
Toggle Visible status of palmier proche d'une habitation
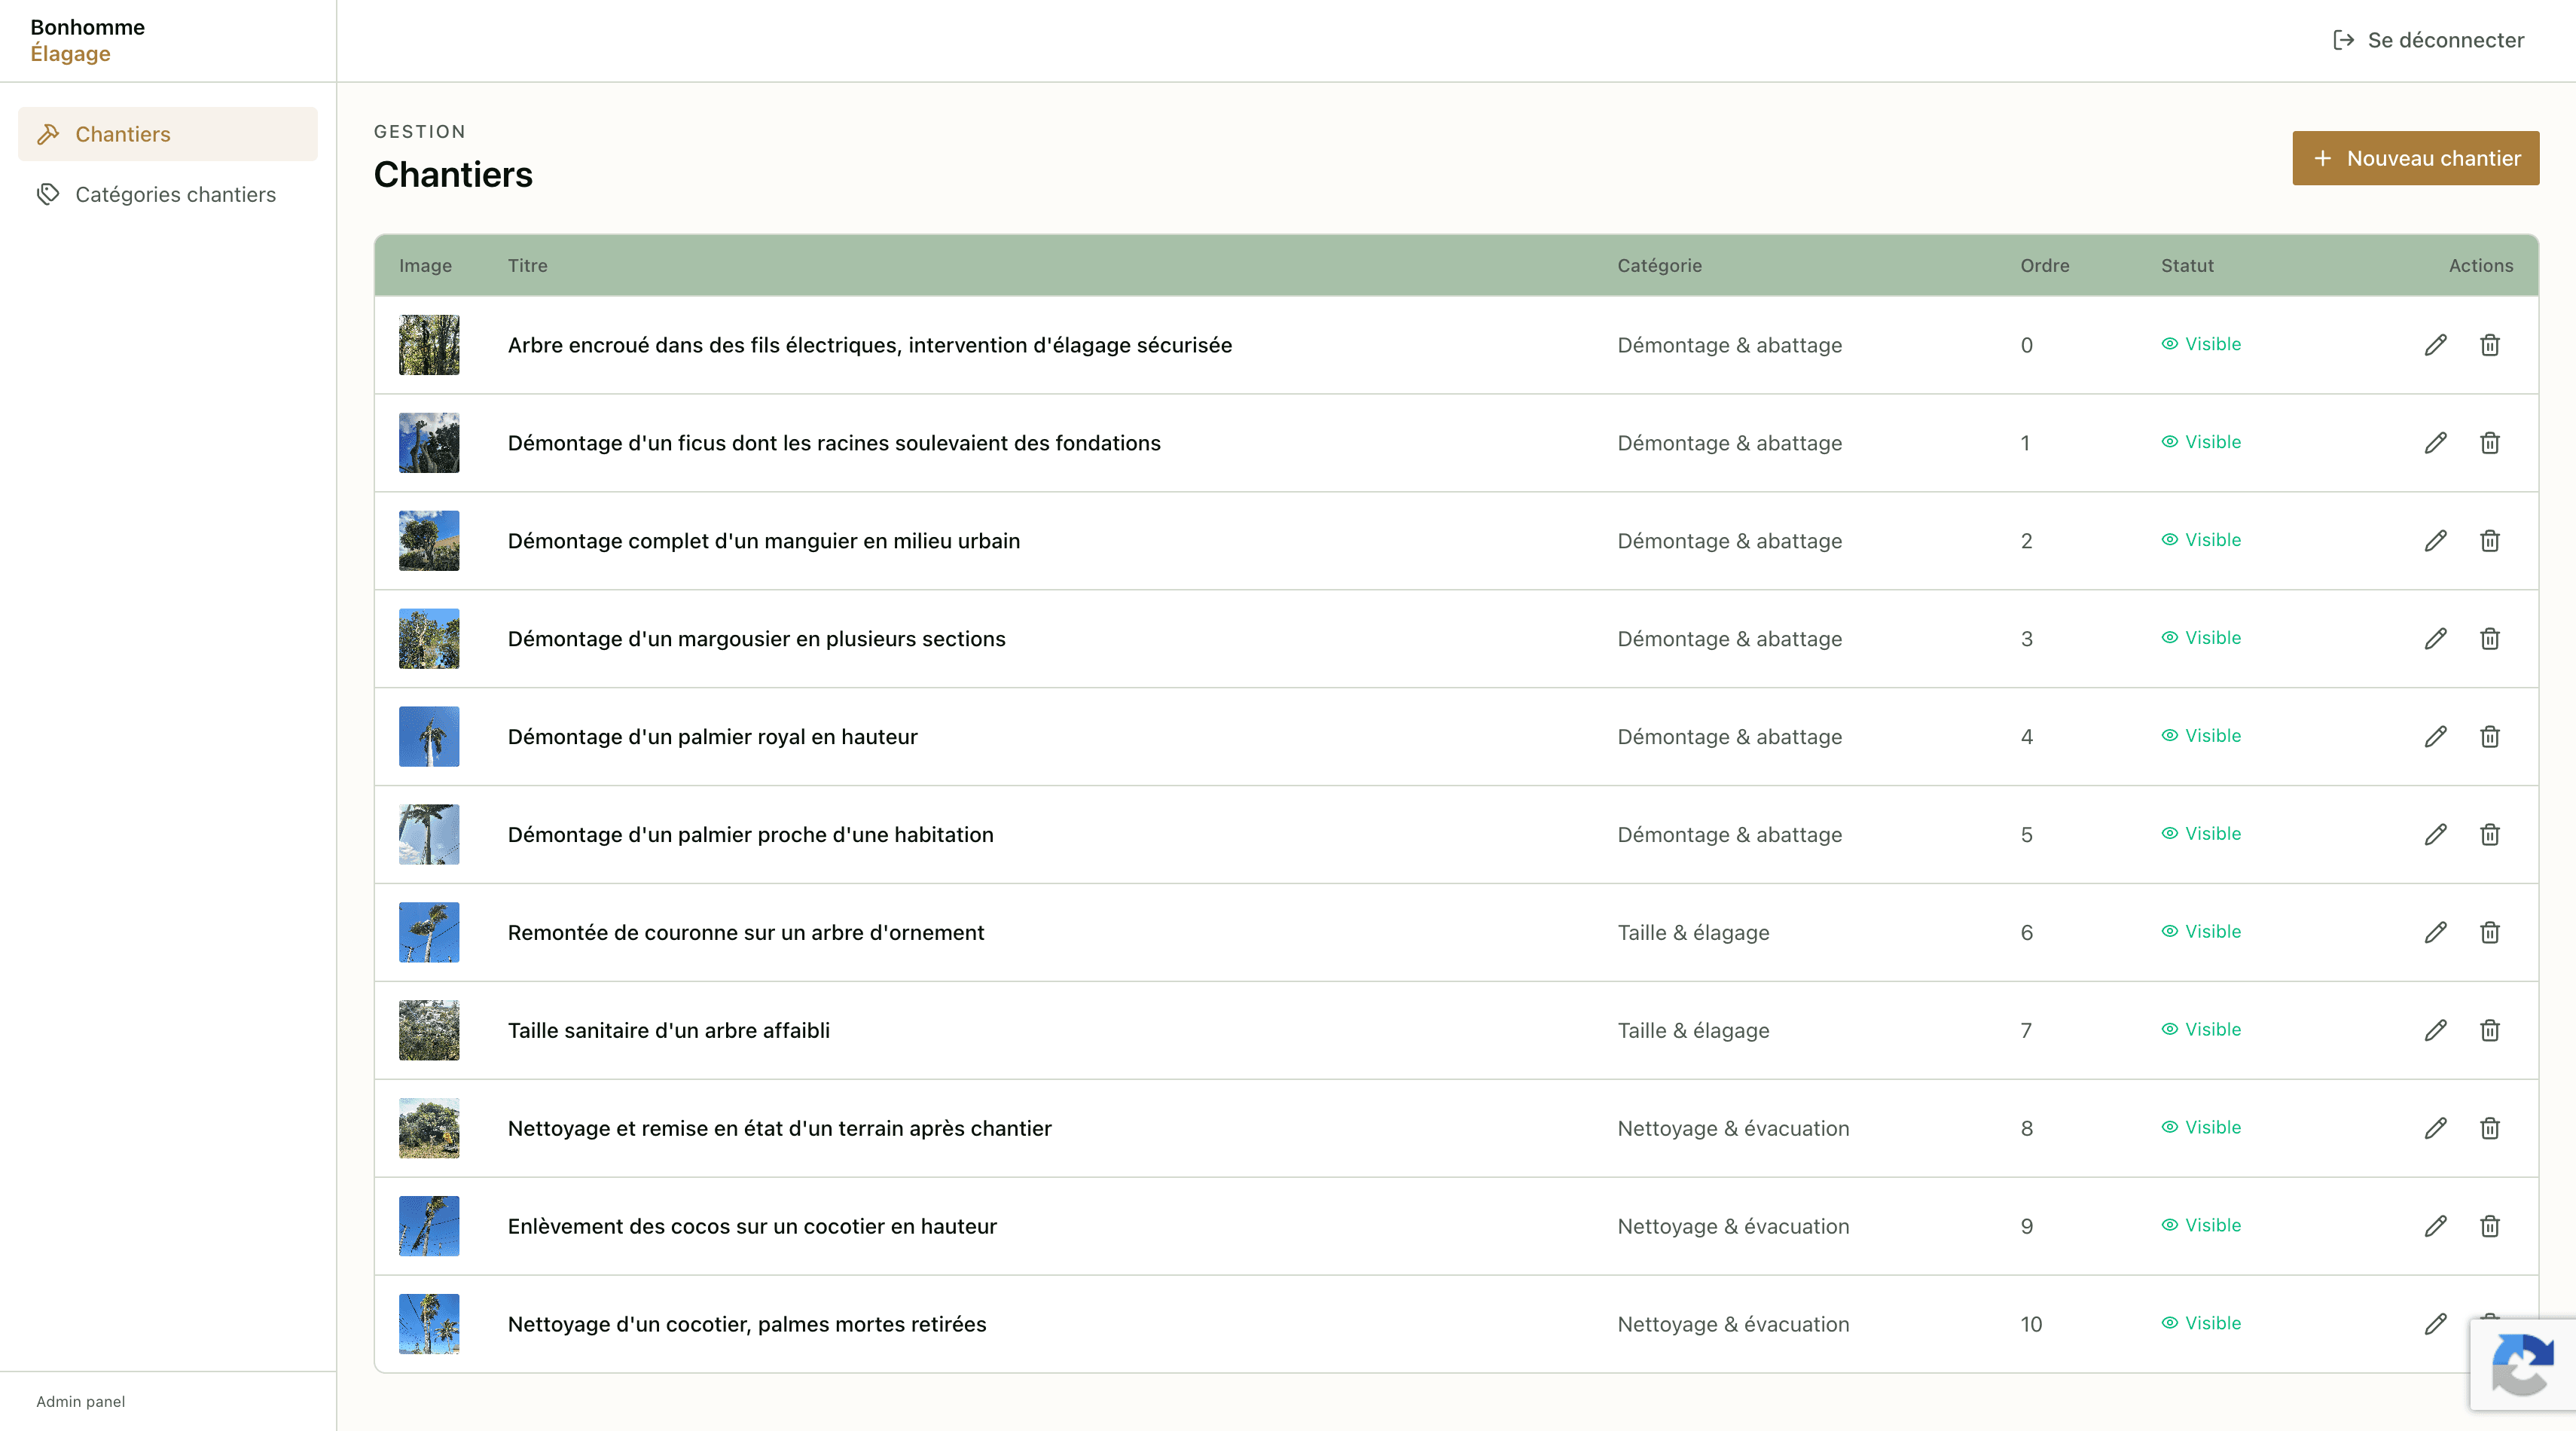(2200, 834)
